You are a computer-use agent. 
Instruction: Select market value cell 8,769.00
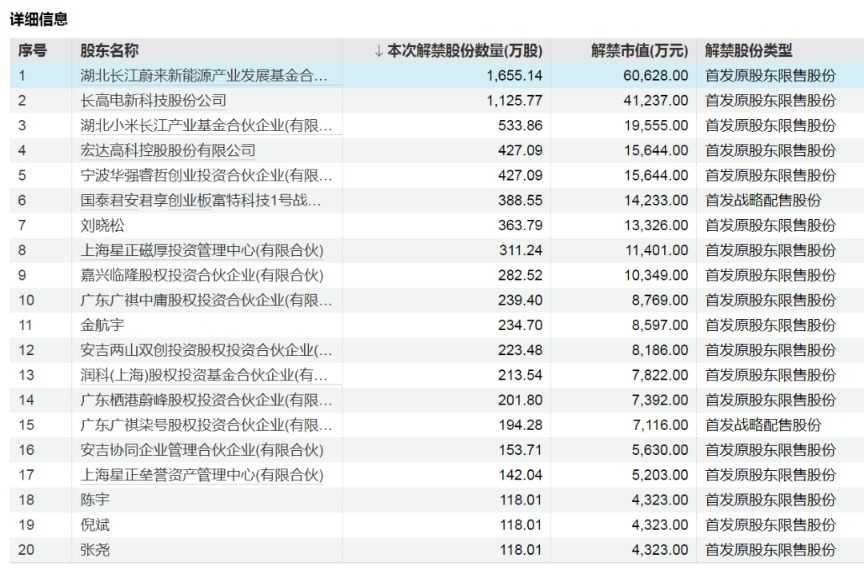660,300
